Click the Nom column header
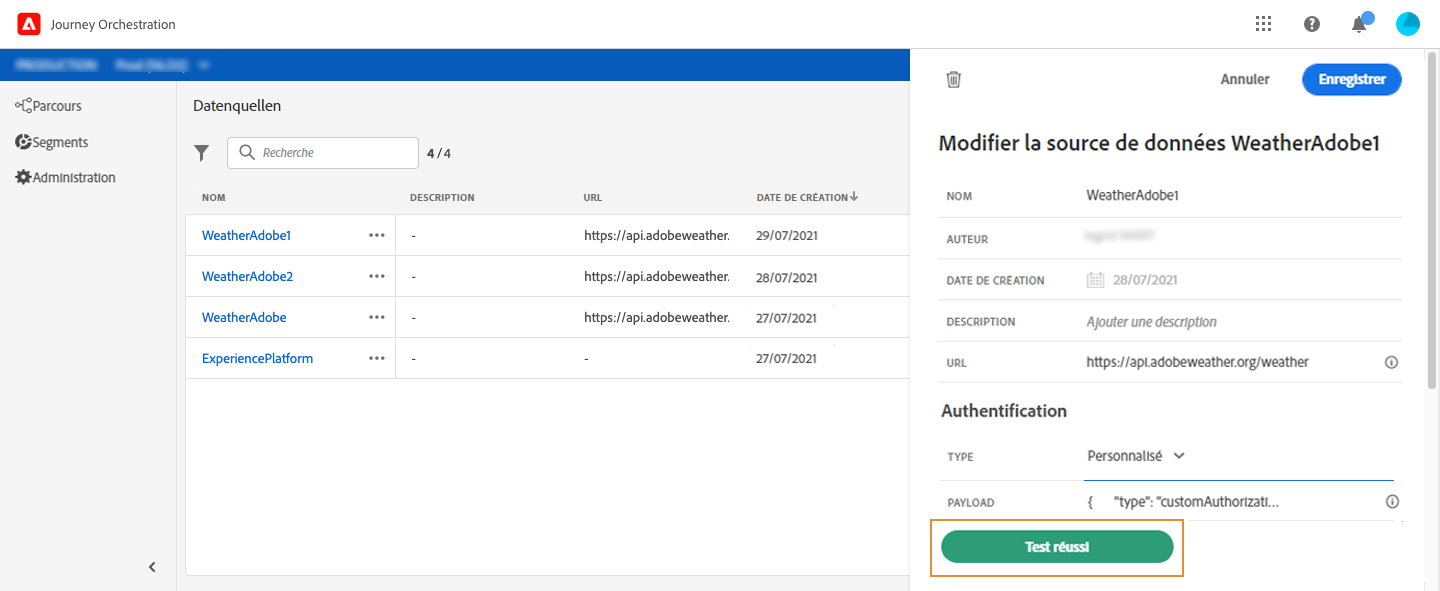The height and width of the screenshot is (591, 1440). 213,197
